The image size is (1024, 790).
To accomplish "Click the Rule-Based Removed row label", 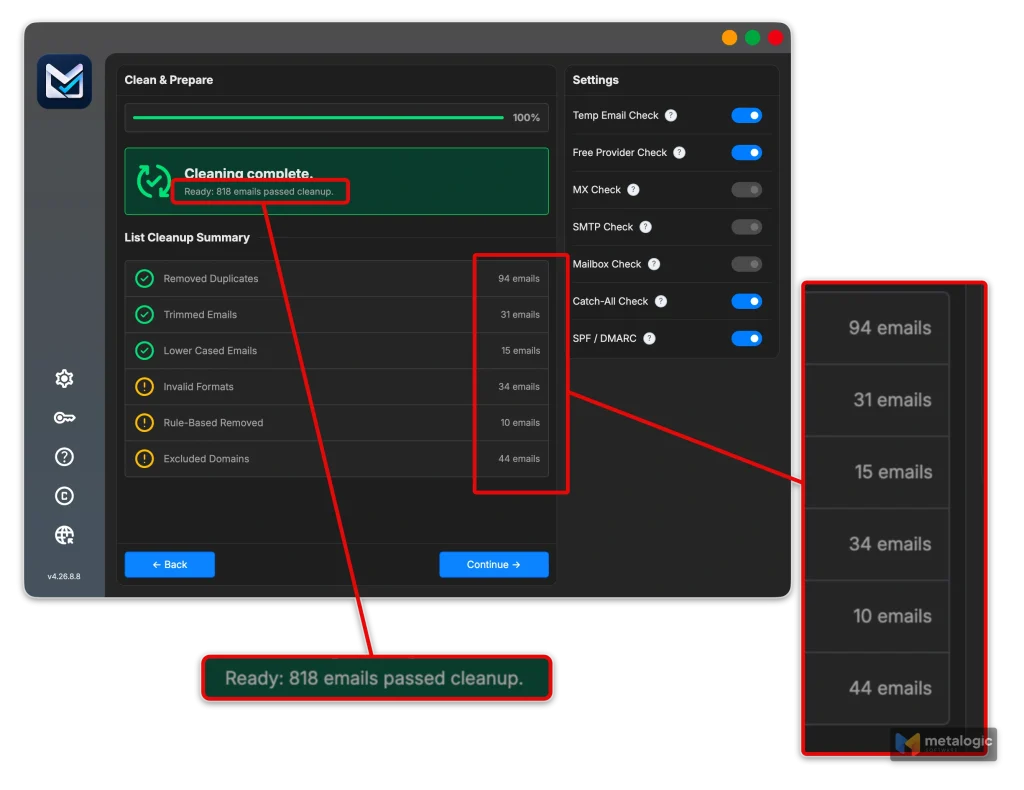I will [x=214, y=422].
